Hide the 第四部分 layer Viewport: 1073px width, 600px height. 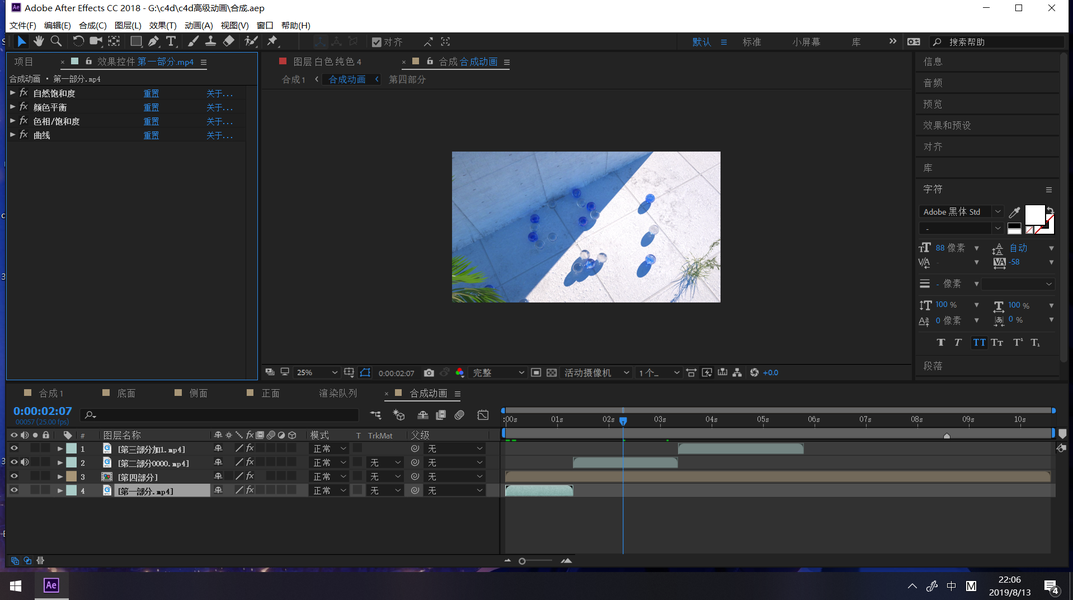tap(14, 477)
